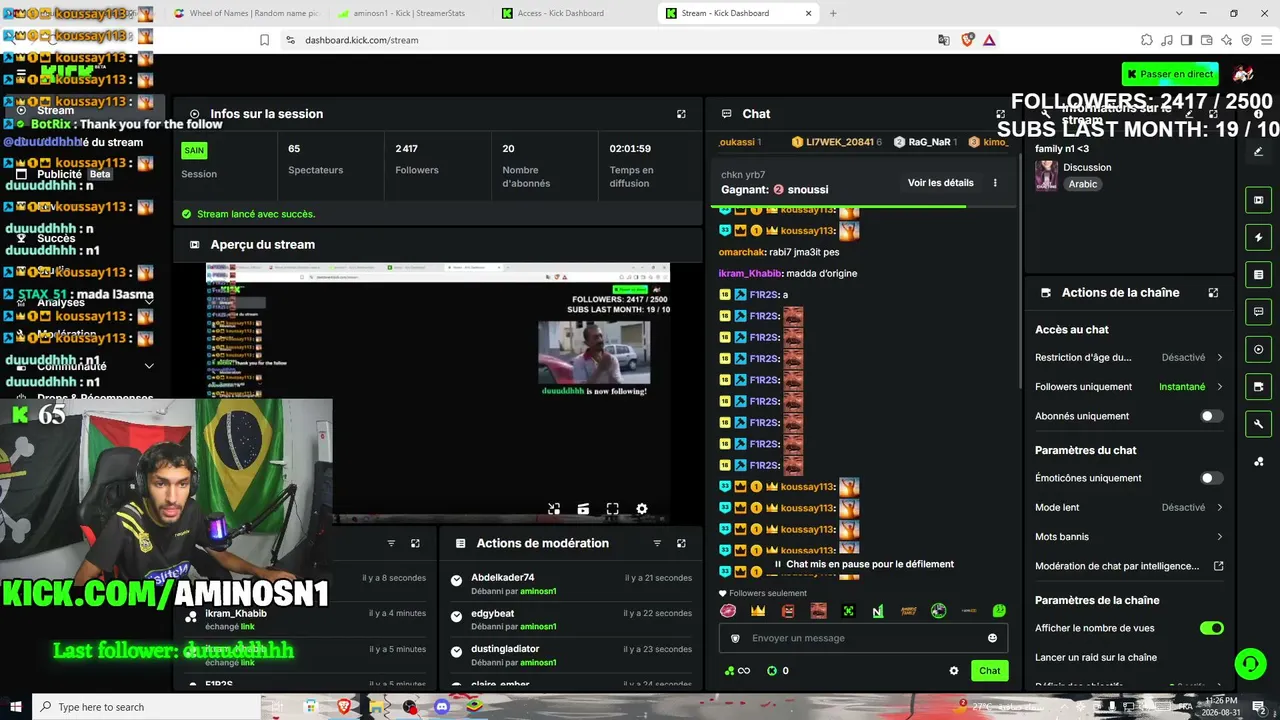Expand the Chat panel to fullscreen
This screenshot has height=720, width=1280.
click(1000, 114)
